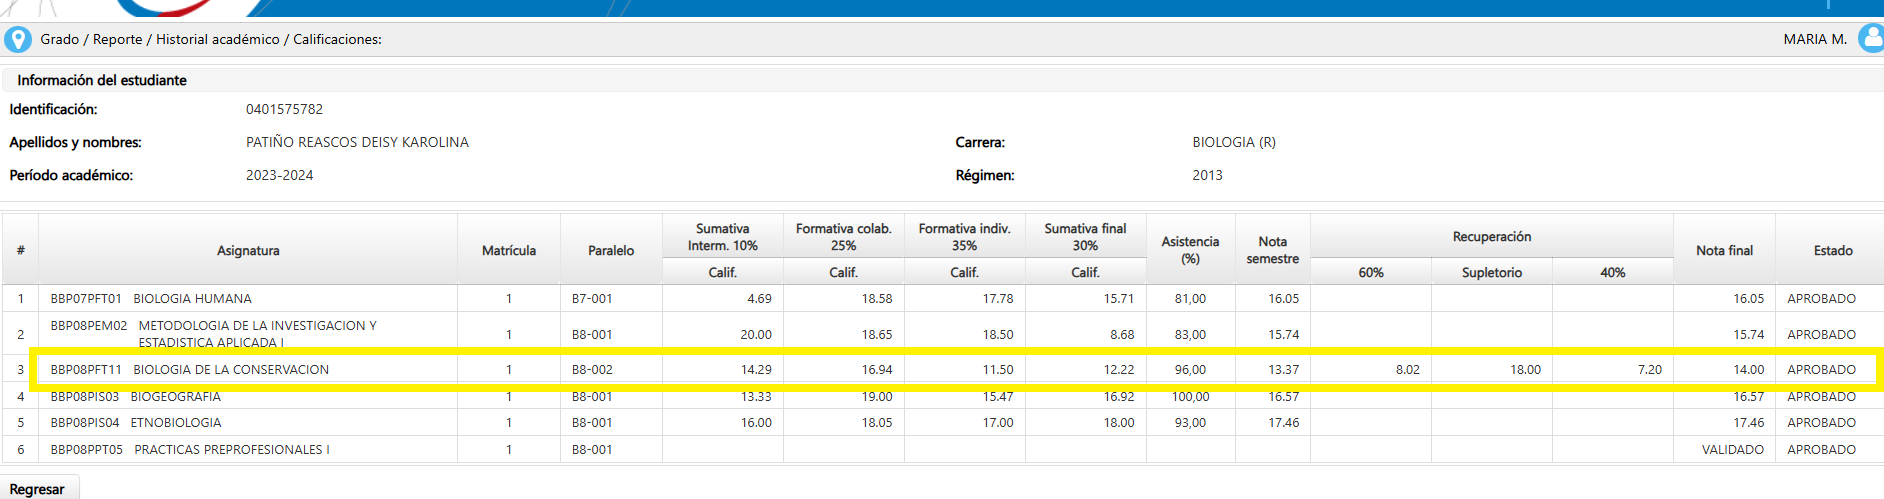
Task: Click the Recuperación column header
Action: pyautogui.click(x=1492, y=236)
